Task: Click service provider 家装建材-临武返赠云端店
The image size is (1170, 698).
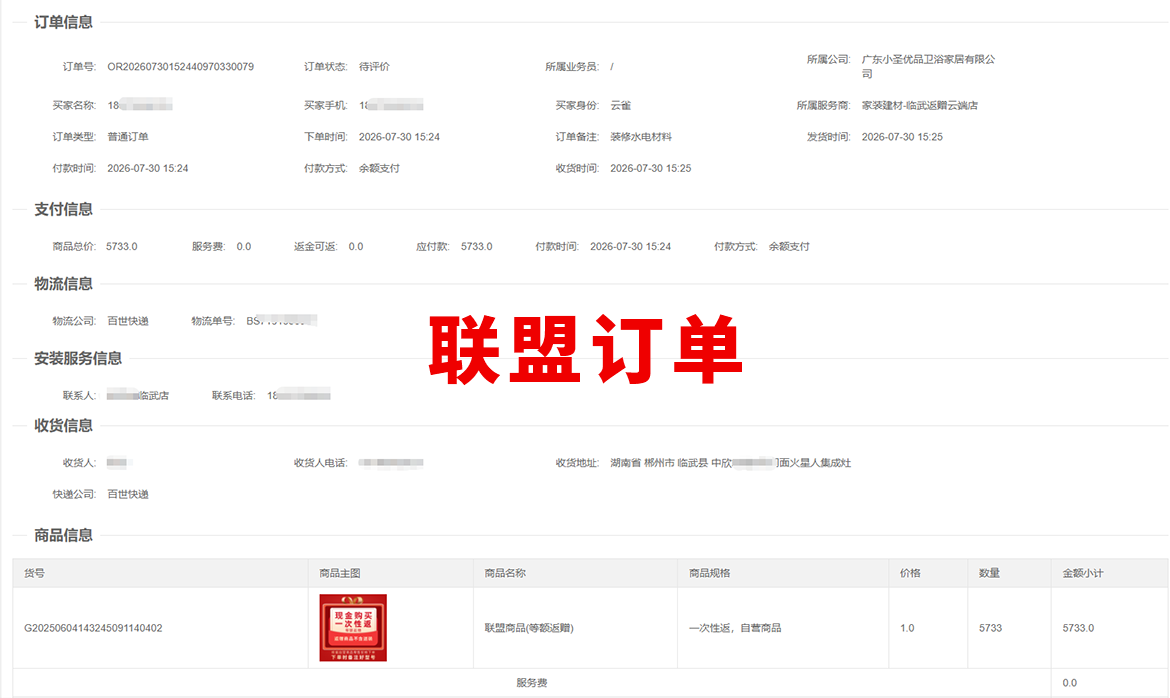Action: coord(919,105)
